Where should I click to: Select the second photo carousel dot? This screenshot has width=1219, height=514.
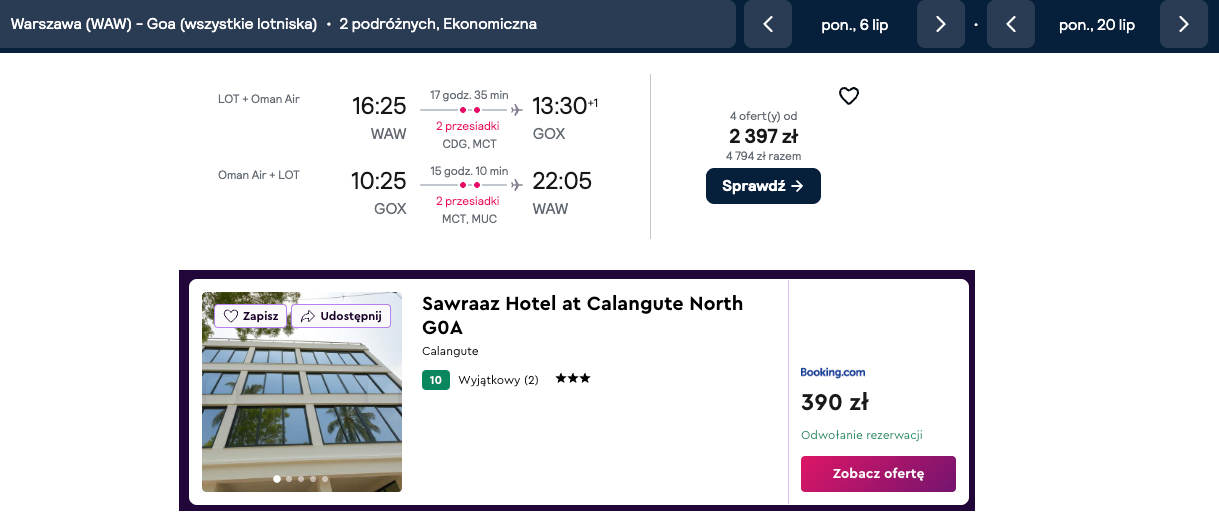[x=289, y=479]
